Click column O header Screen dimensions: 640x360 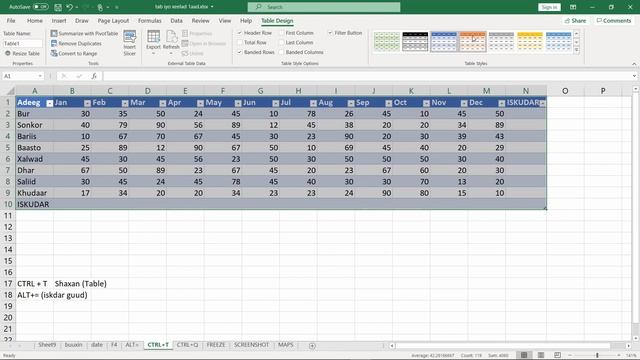(x=565, y=91)
